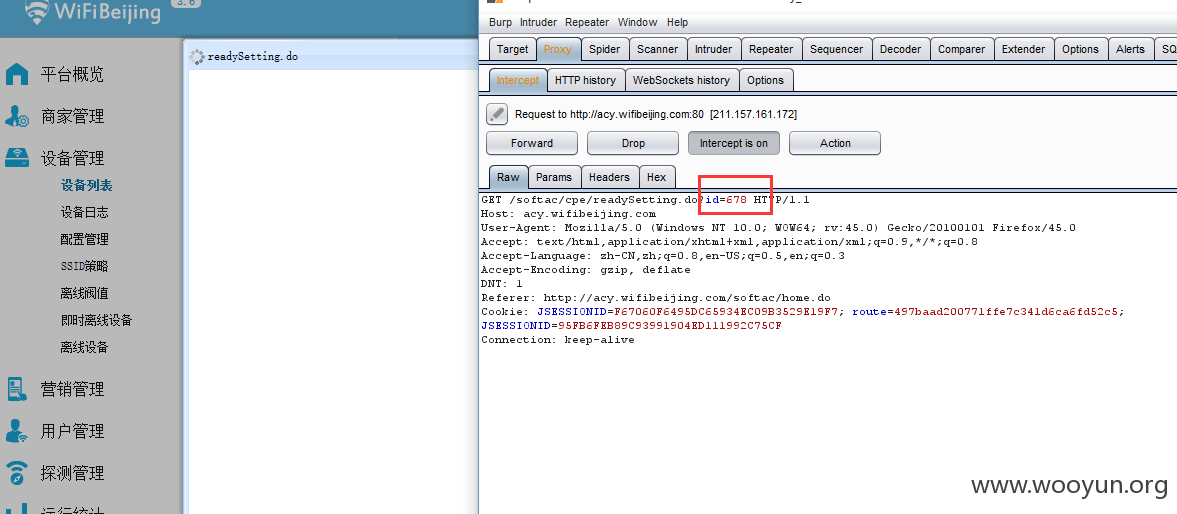Image resolution: width=1177 pixels, height=514 pixels.
Task: Click the Accept-Encoding: gzip, deflate line
Action: click(x=585, y=270)
